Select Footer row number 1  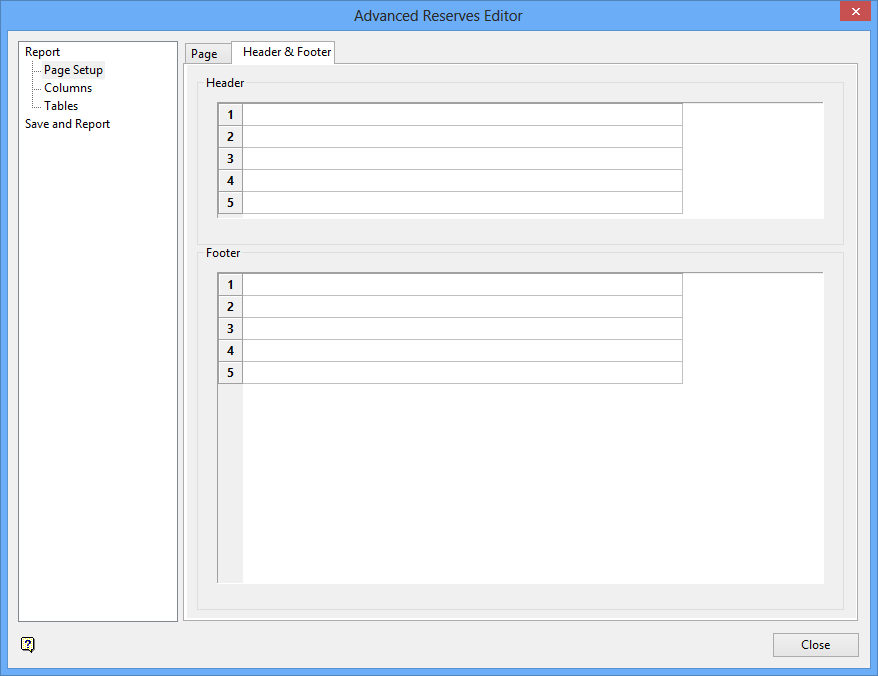click(230, 285)
